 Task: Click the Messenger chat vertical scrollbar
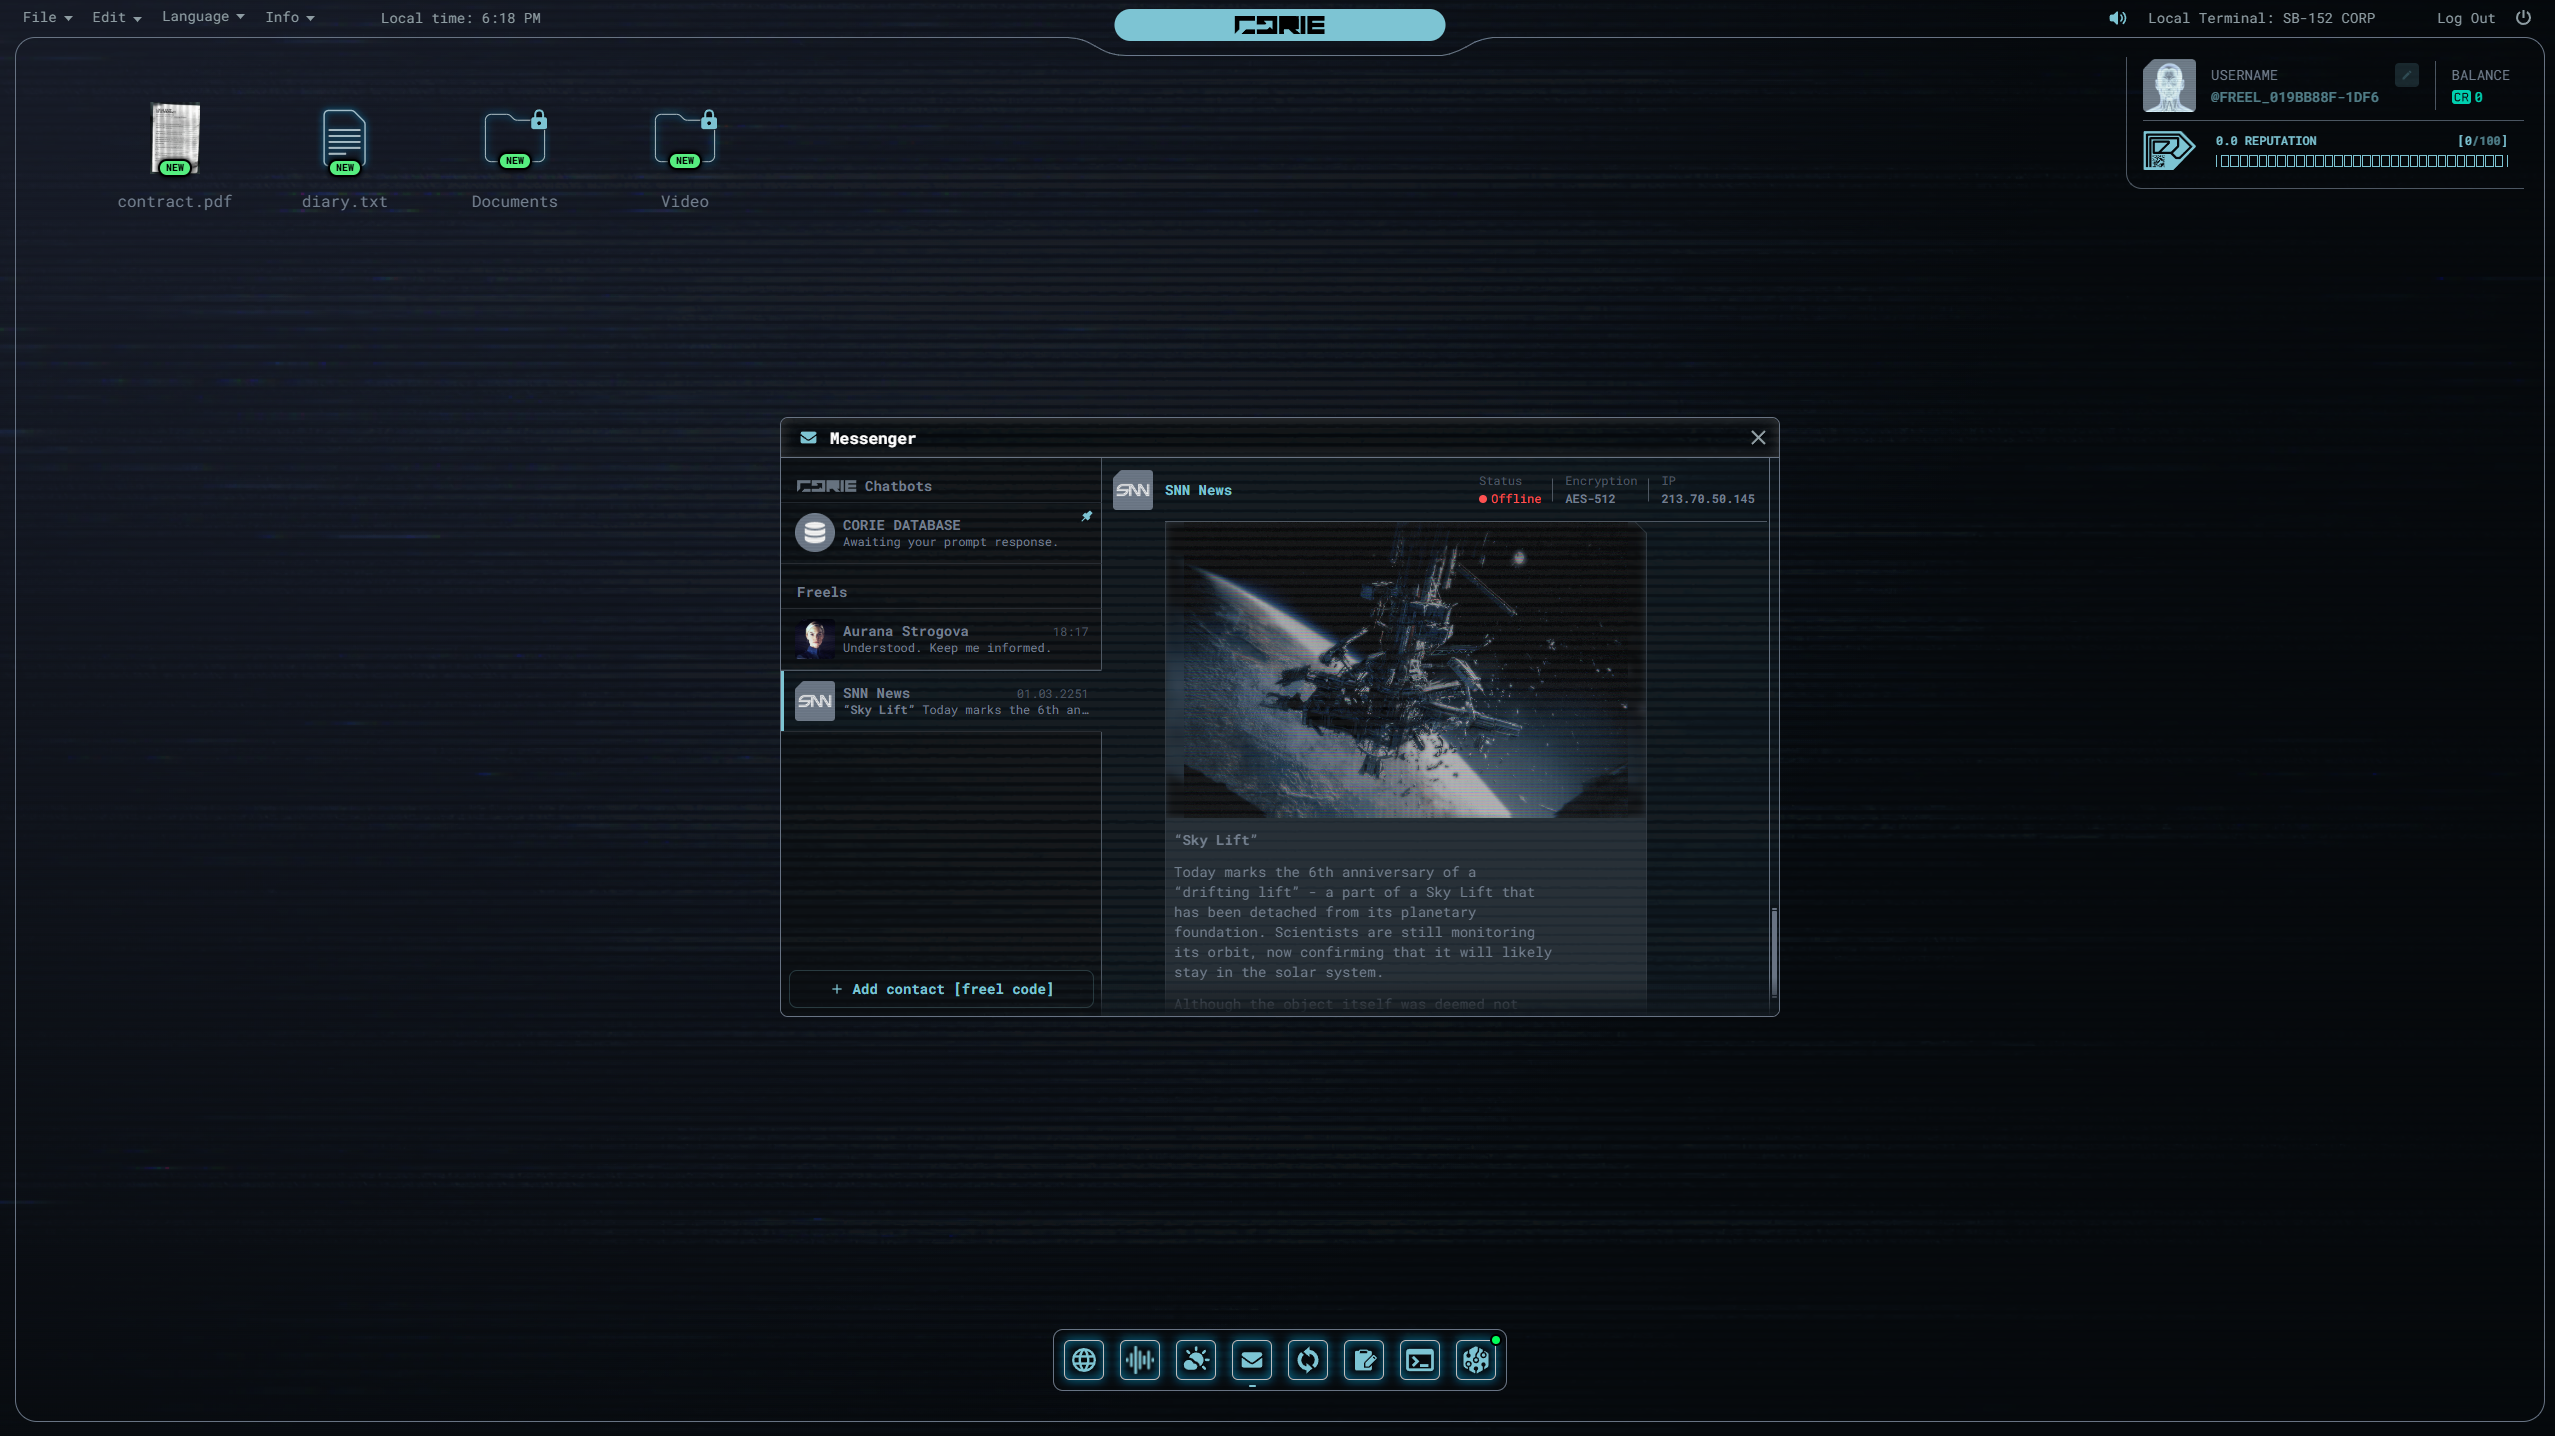point(1774,950)
